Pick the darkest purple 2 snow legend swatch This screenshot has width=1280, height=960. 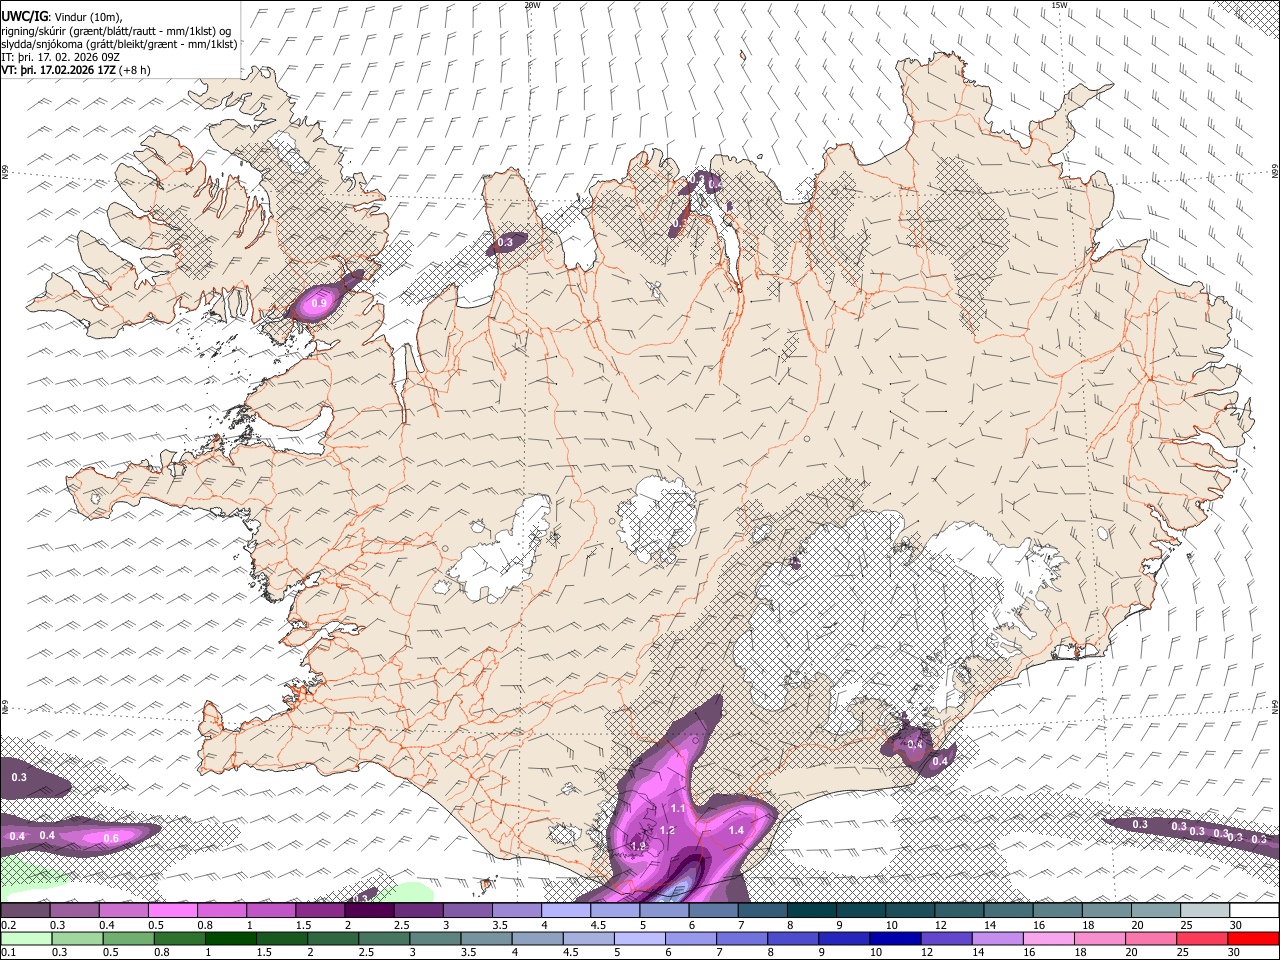pos(370,911)
